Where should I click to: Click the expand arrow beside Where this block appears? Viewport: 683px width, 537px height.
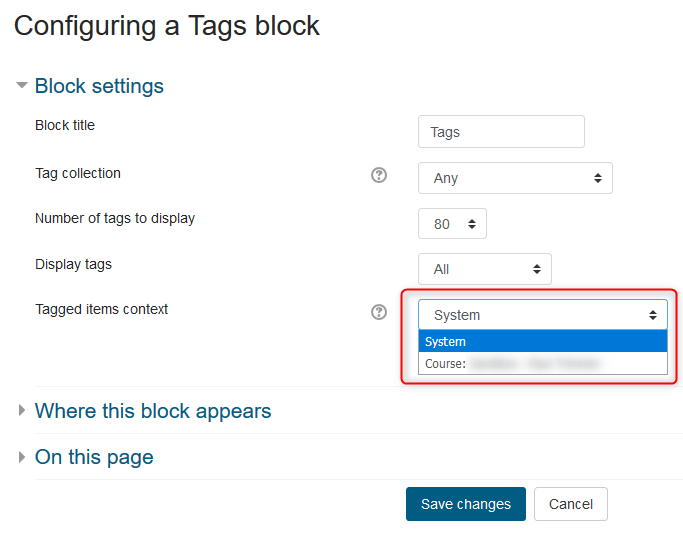[x=22, y=411]
